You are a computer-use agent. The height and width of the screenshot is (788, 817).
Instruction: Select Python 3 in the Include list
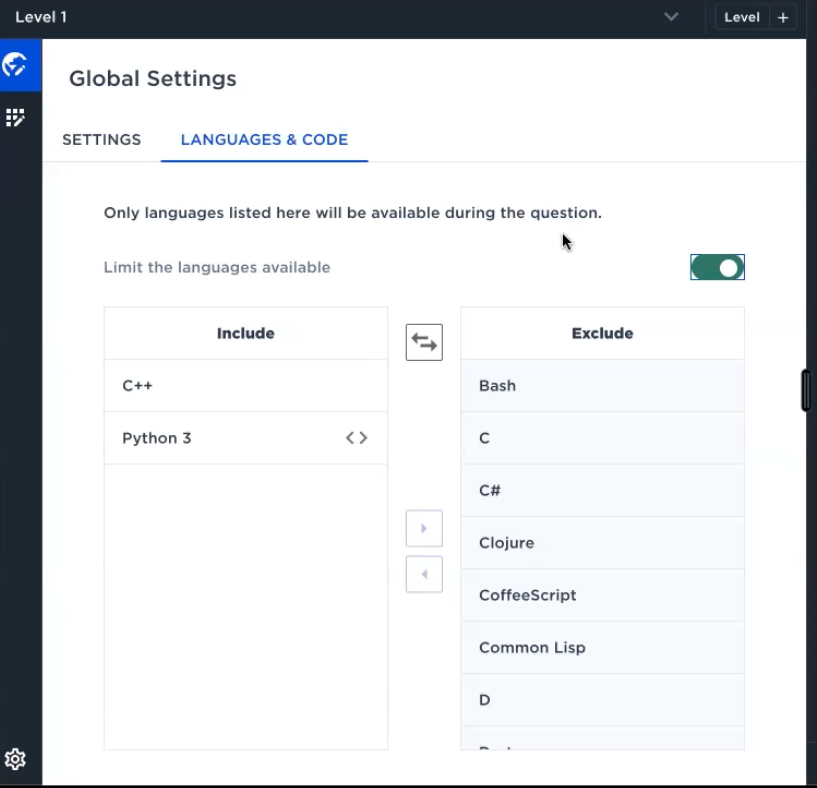[157, 438]
